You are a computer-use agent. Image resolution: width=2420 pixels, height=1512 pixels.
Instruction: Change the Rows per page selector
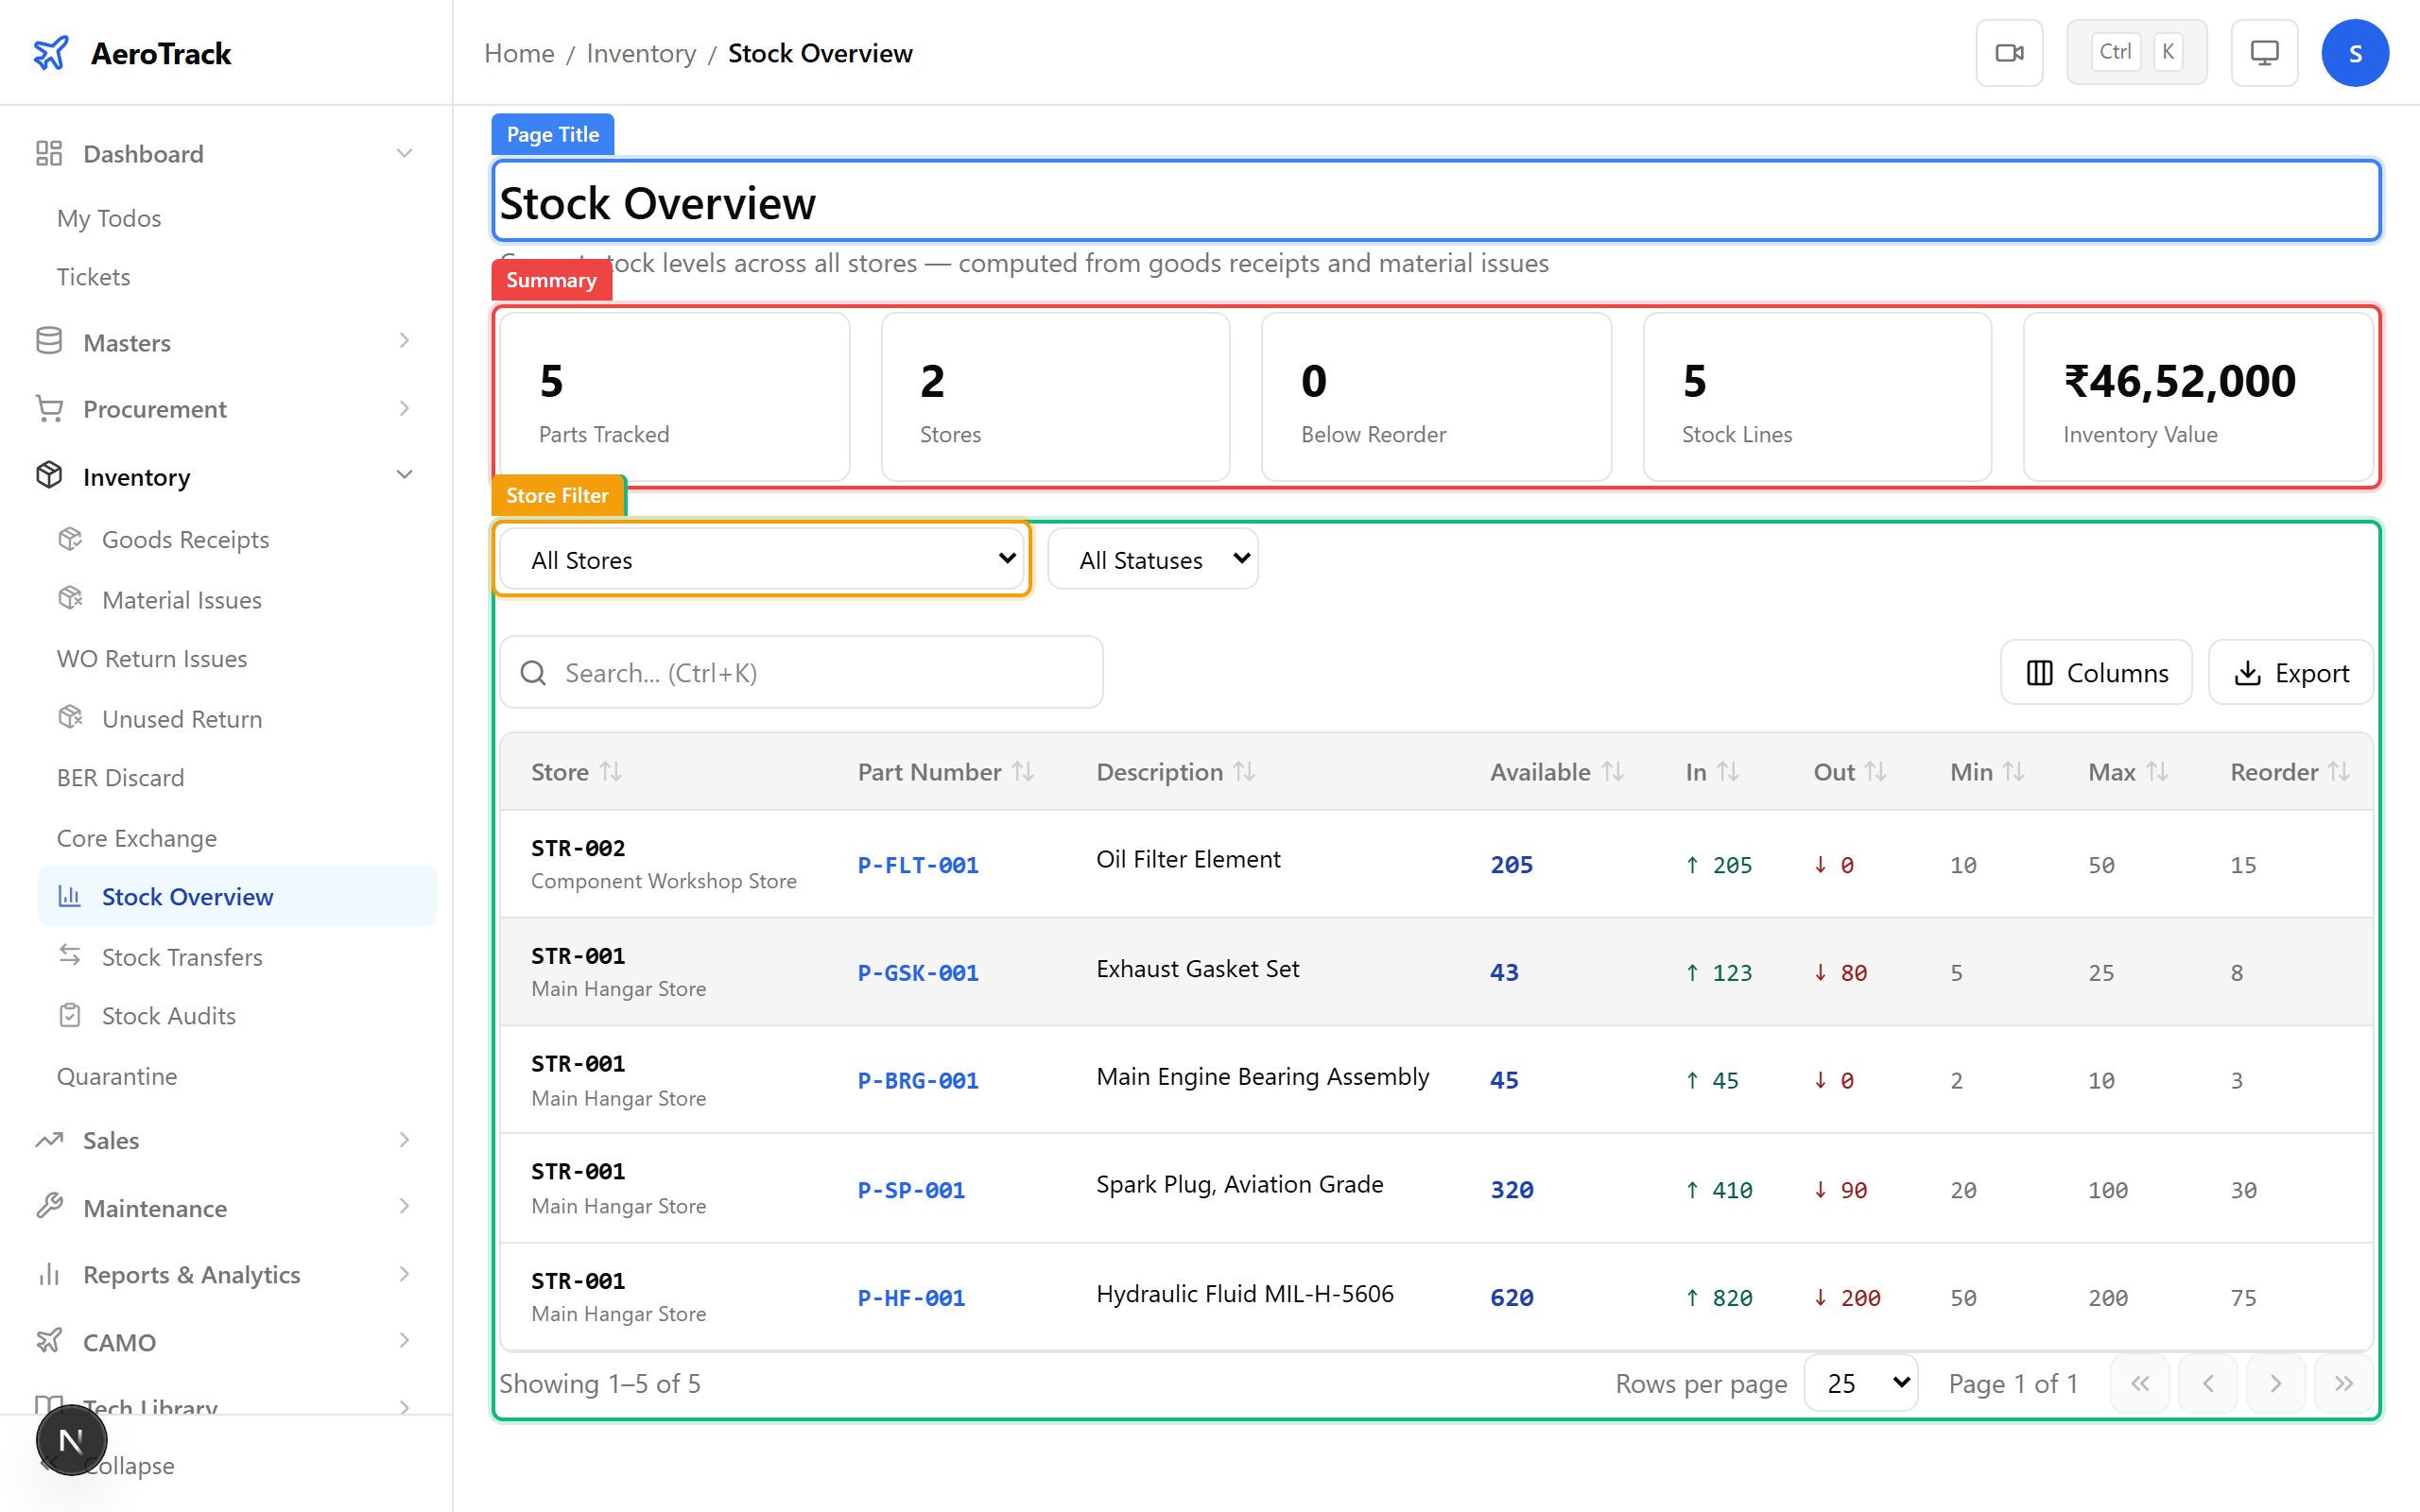click(x=1859, y=1383)
